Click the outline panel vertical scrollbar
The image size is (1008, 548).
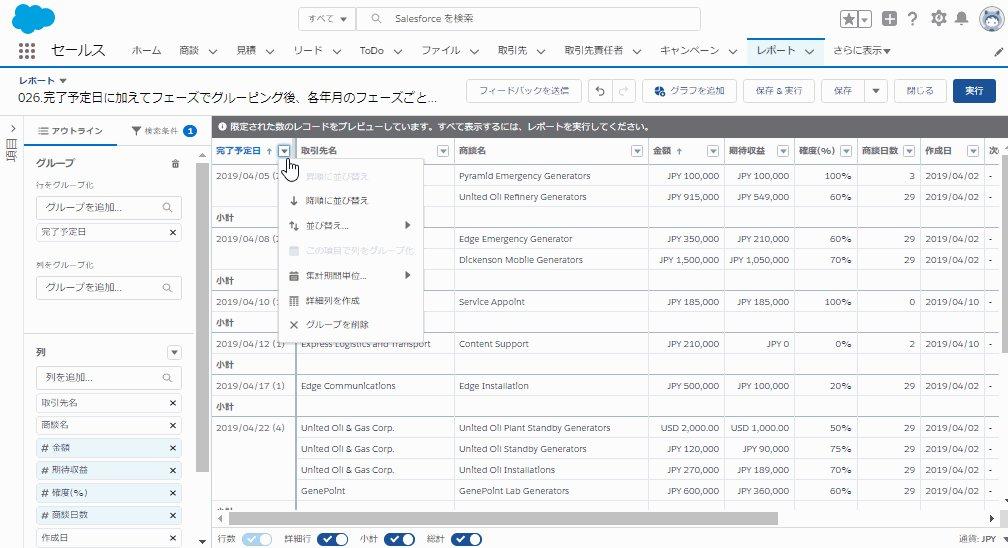point(202,318)
